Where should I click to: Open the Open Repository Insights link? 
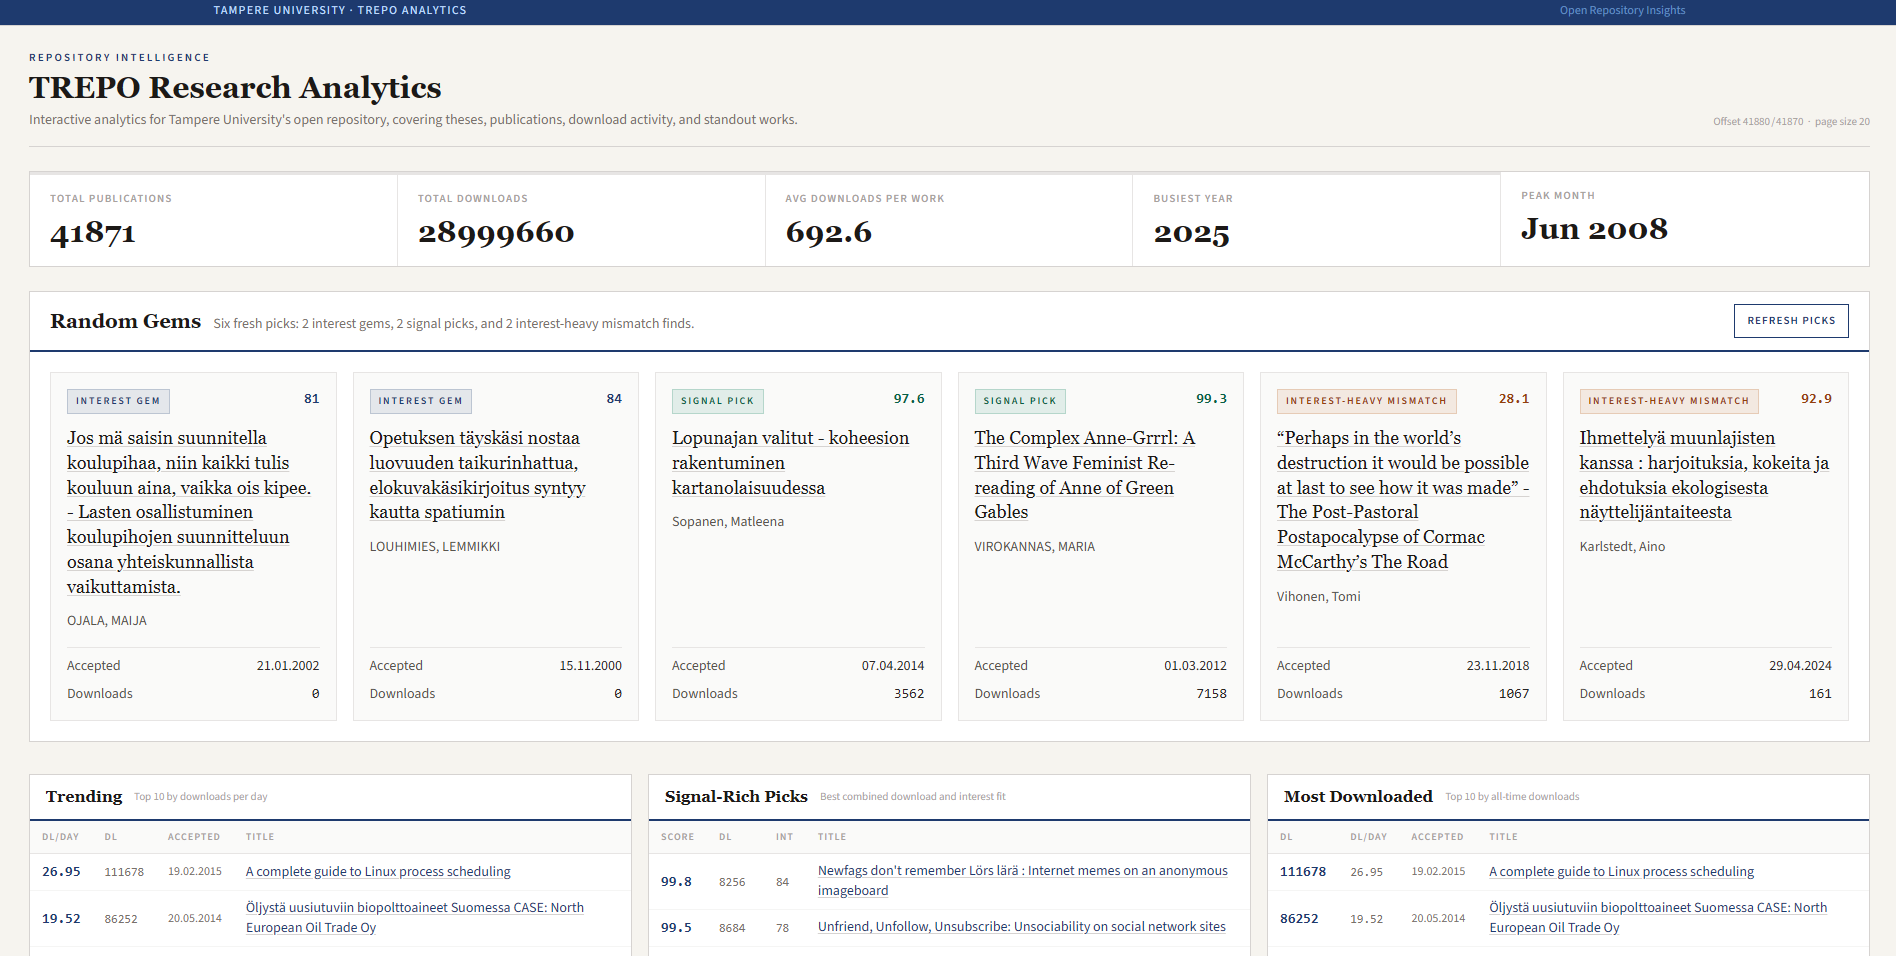pyautogui.click(x=1622, y=10)
